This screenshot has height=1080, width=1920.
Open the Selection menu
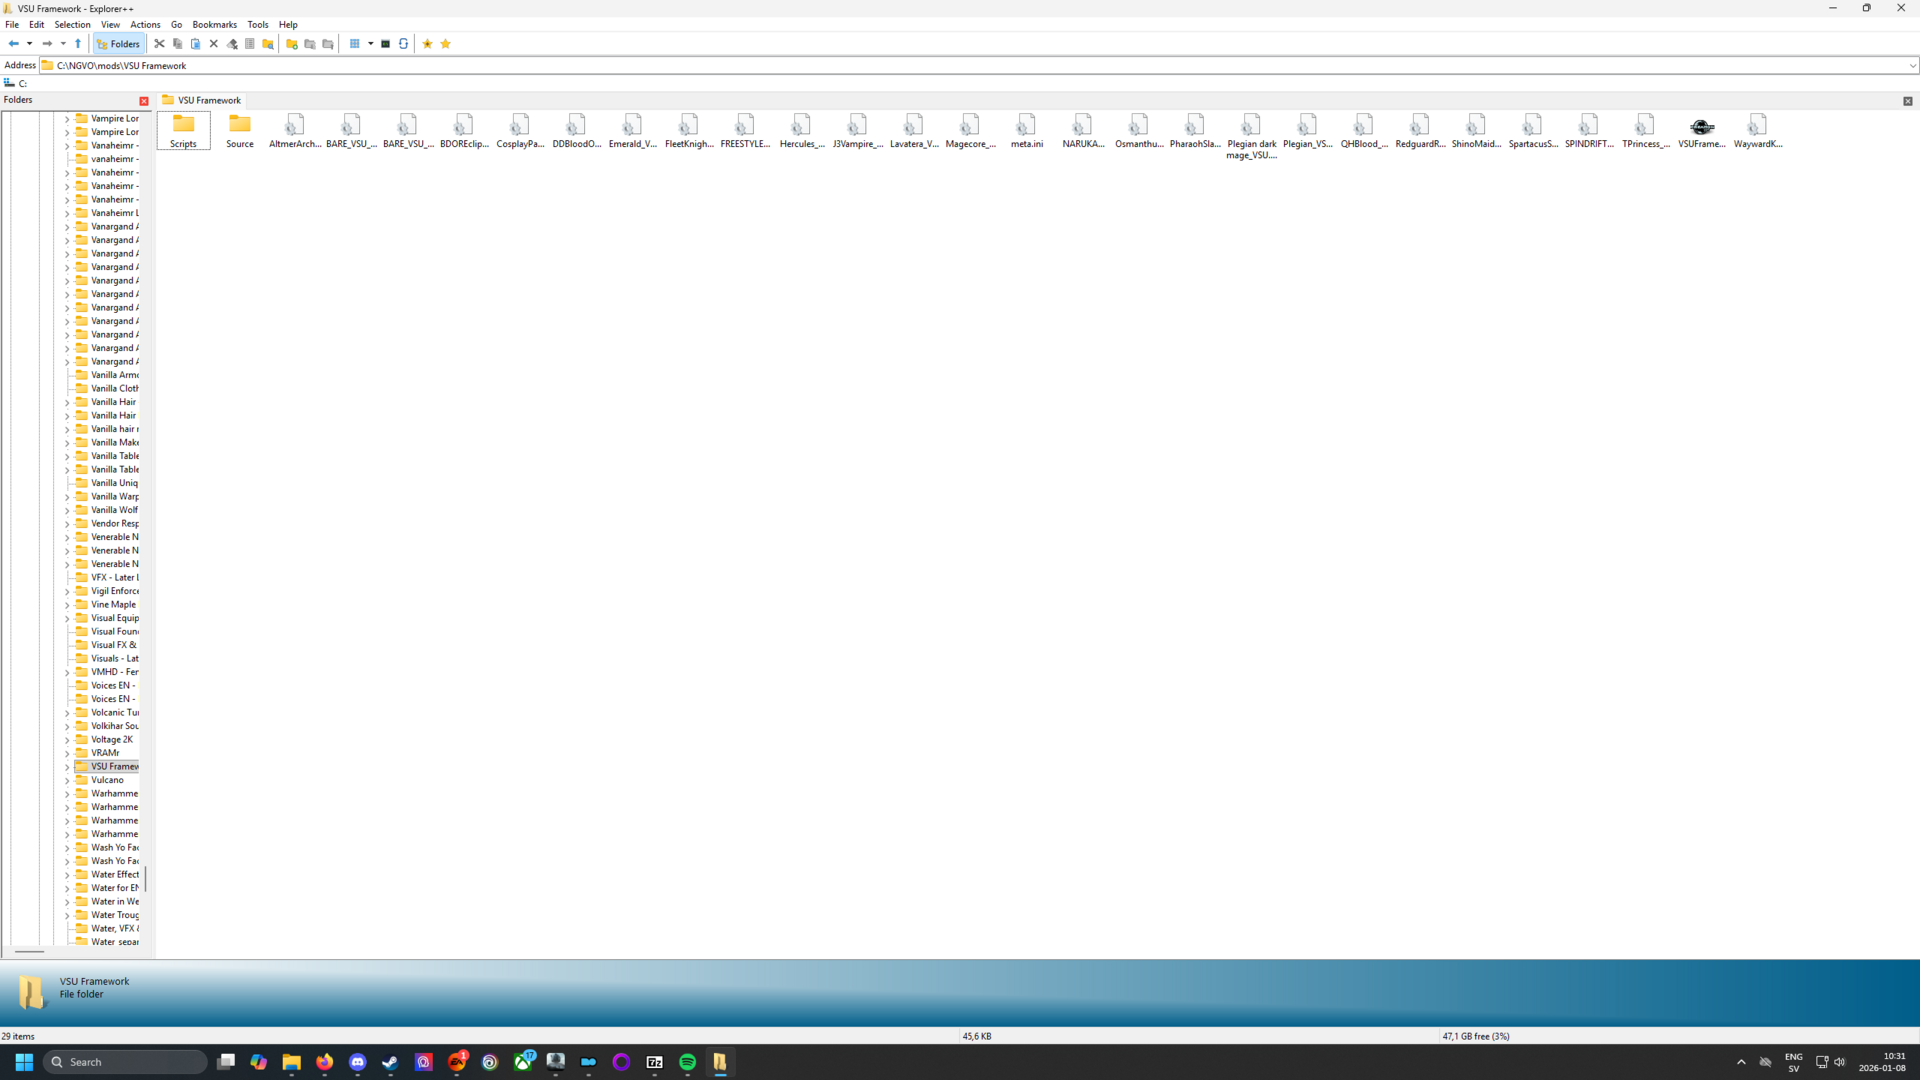[x=72, y=24]
